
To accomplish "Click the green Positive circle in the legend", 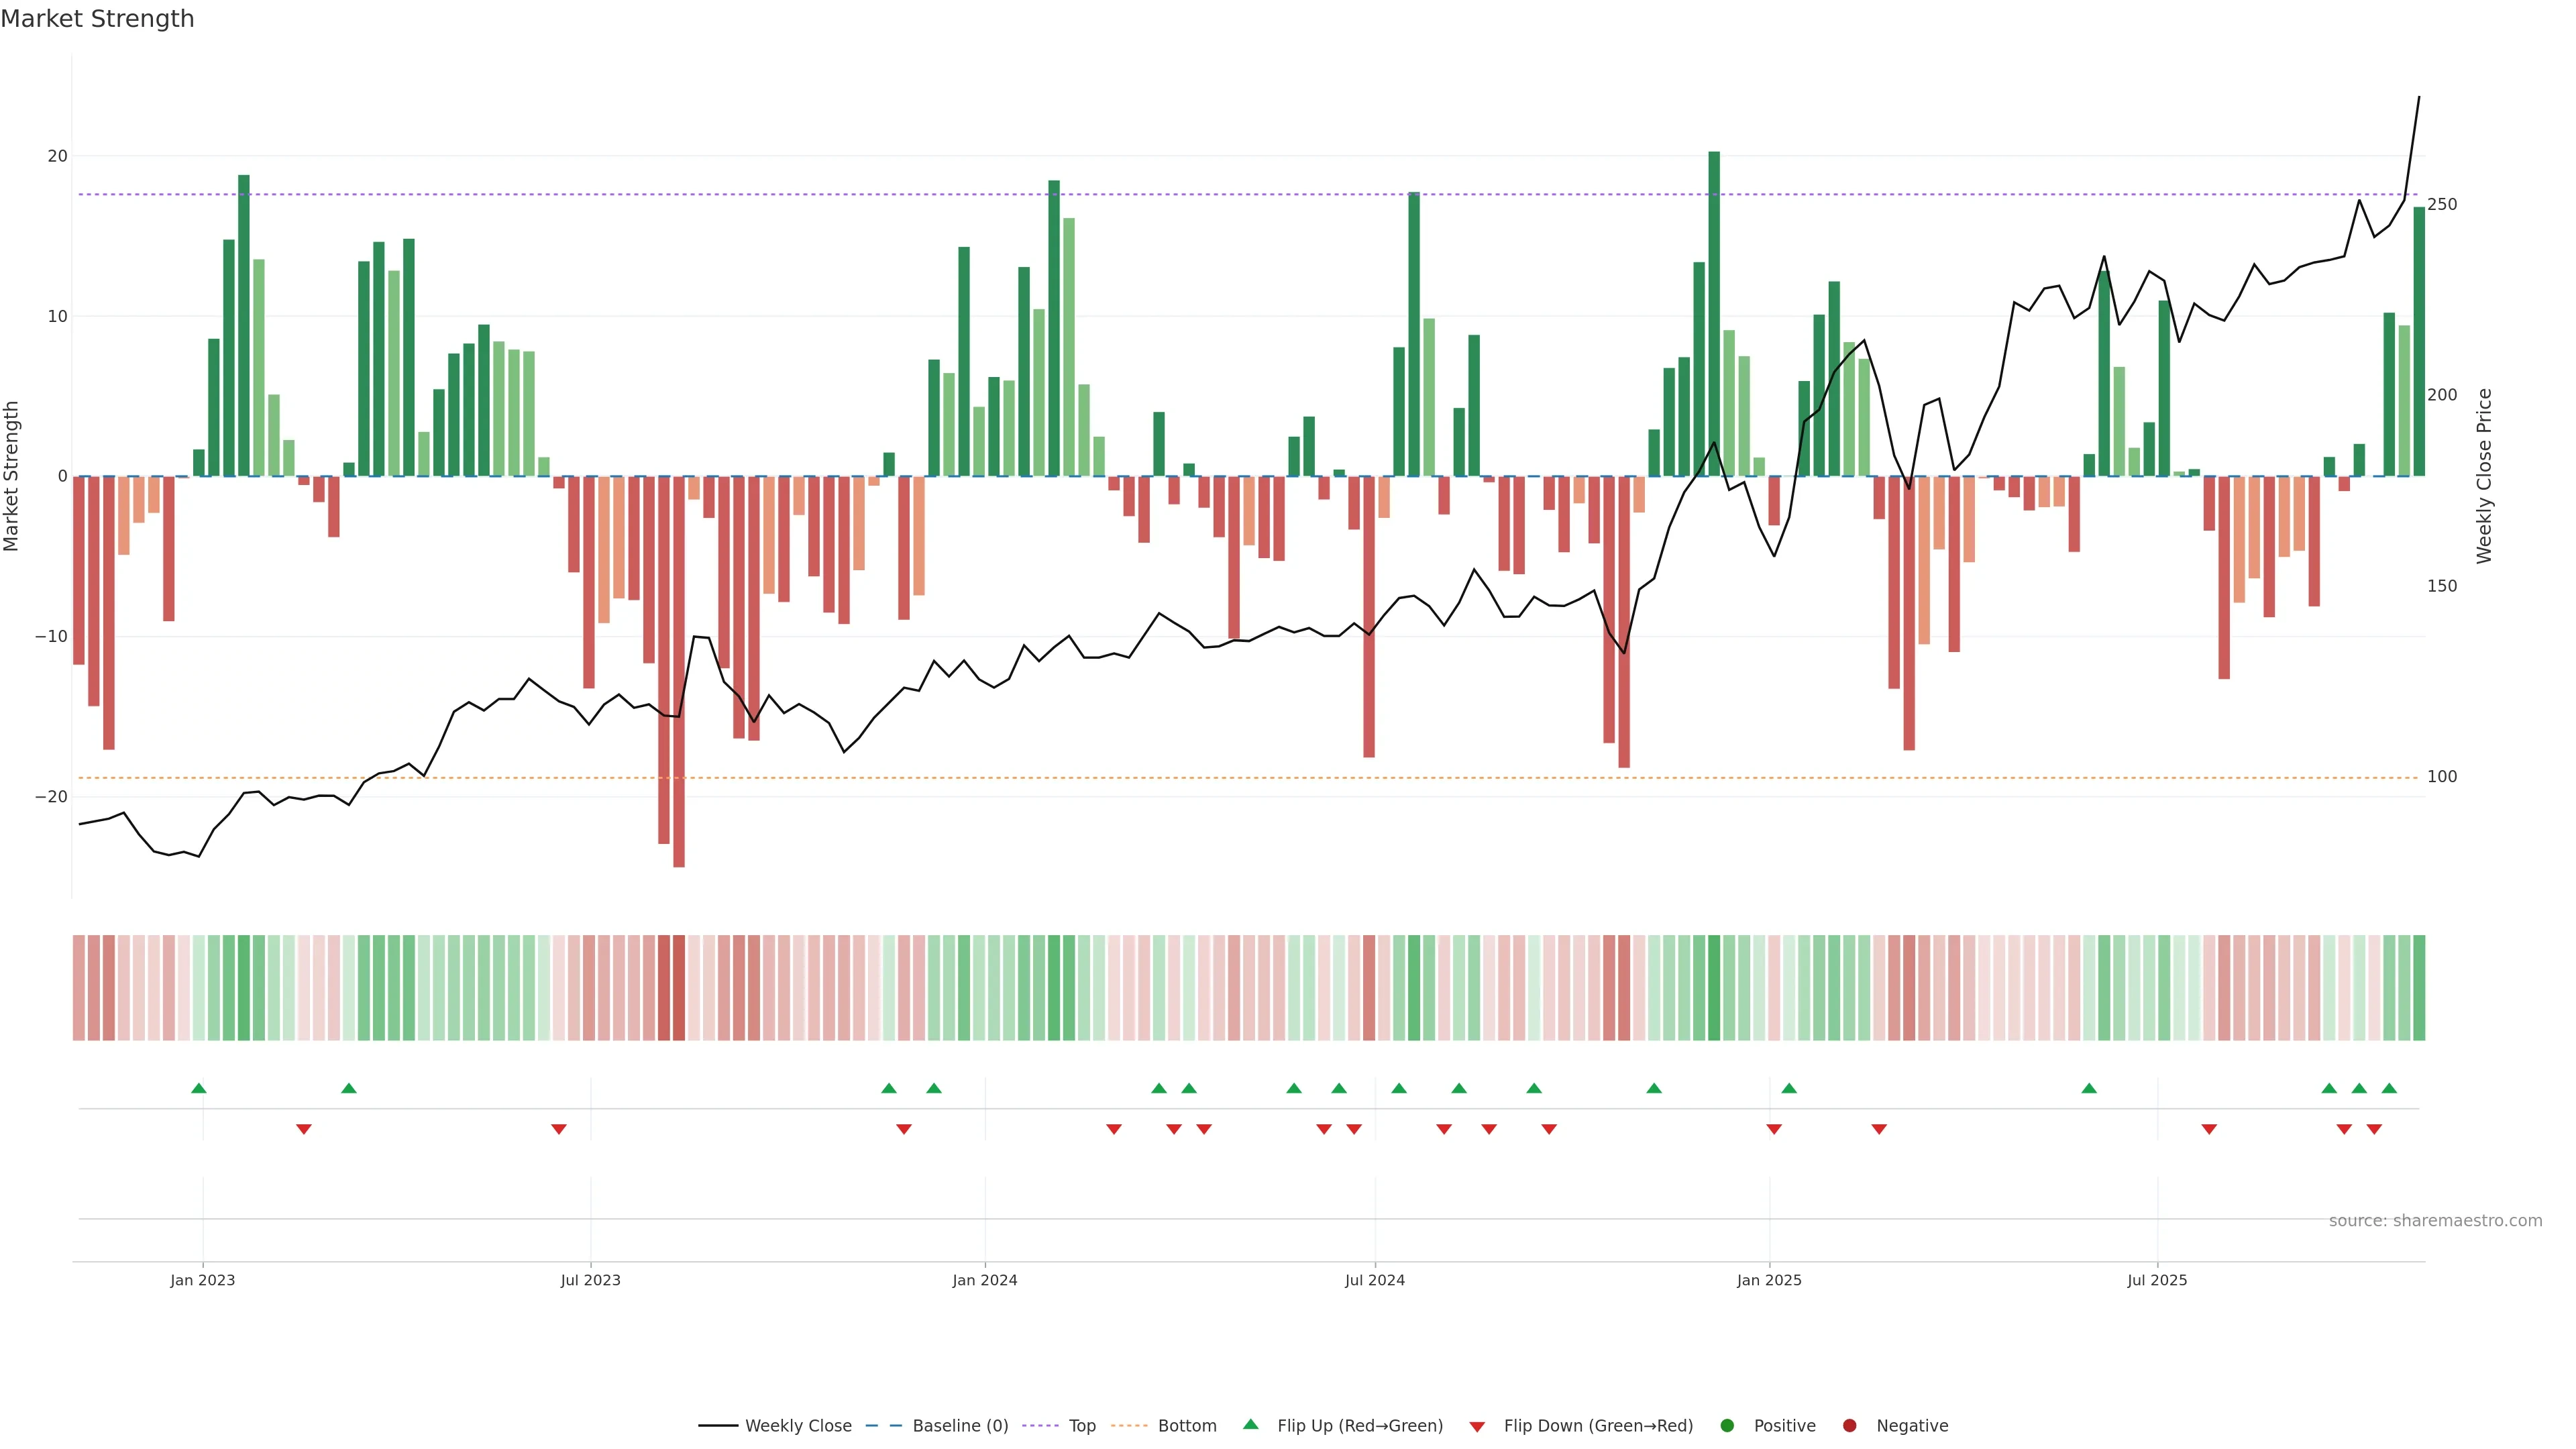I will [1727, 1426].
